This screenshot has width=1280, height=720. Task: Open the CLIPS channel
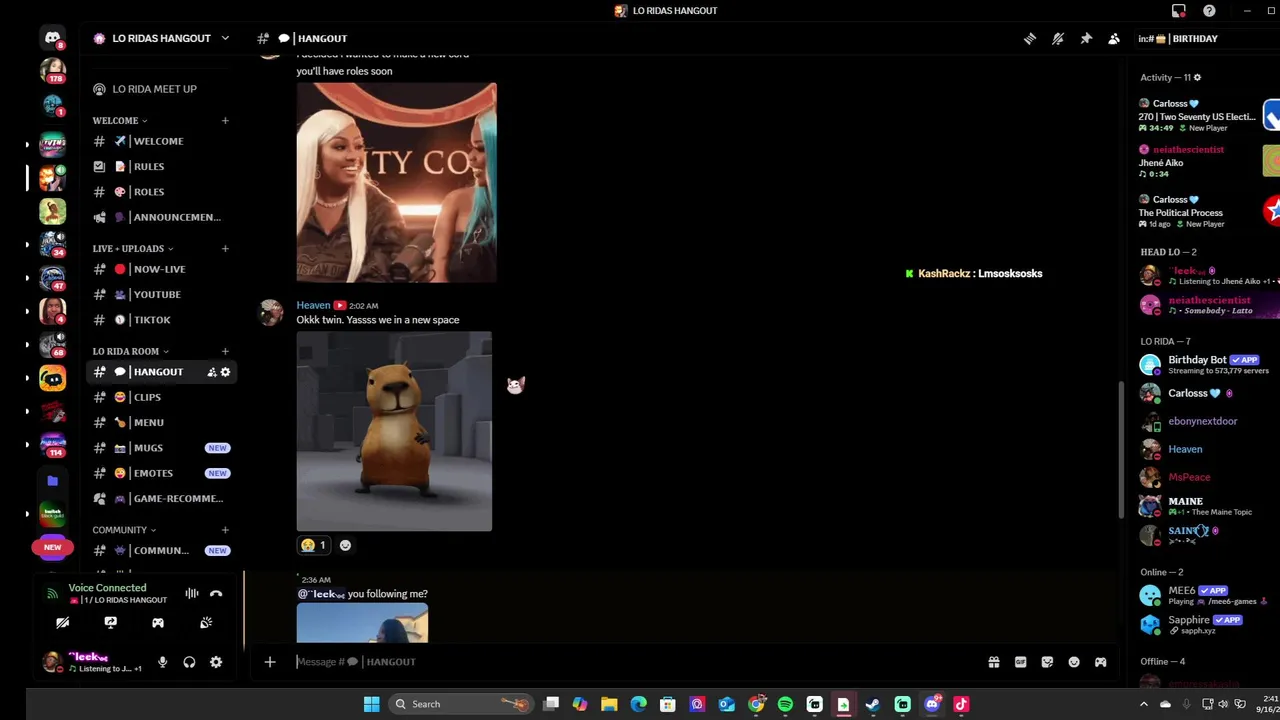(162, 397)
